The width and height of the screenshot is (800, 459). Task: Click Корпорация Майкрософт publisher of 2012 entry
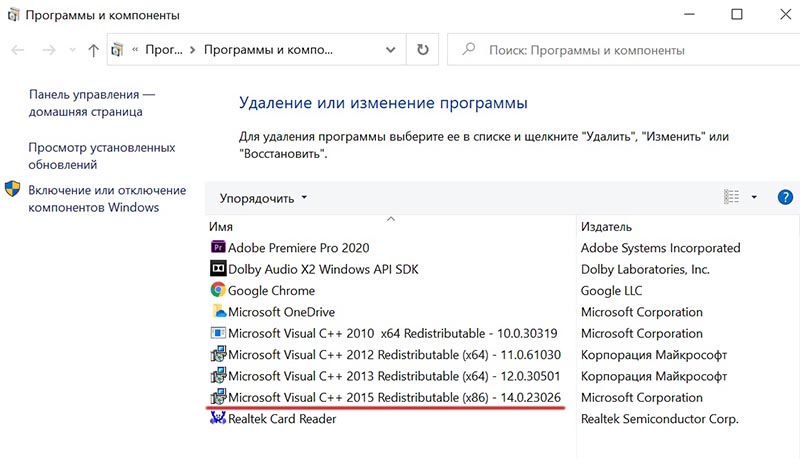(x=654, y=354)
